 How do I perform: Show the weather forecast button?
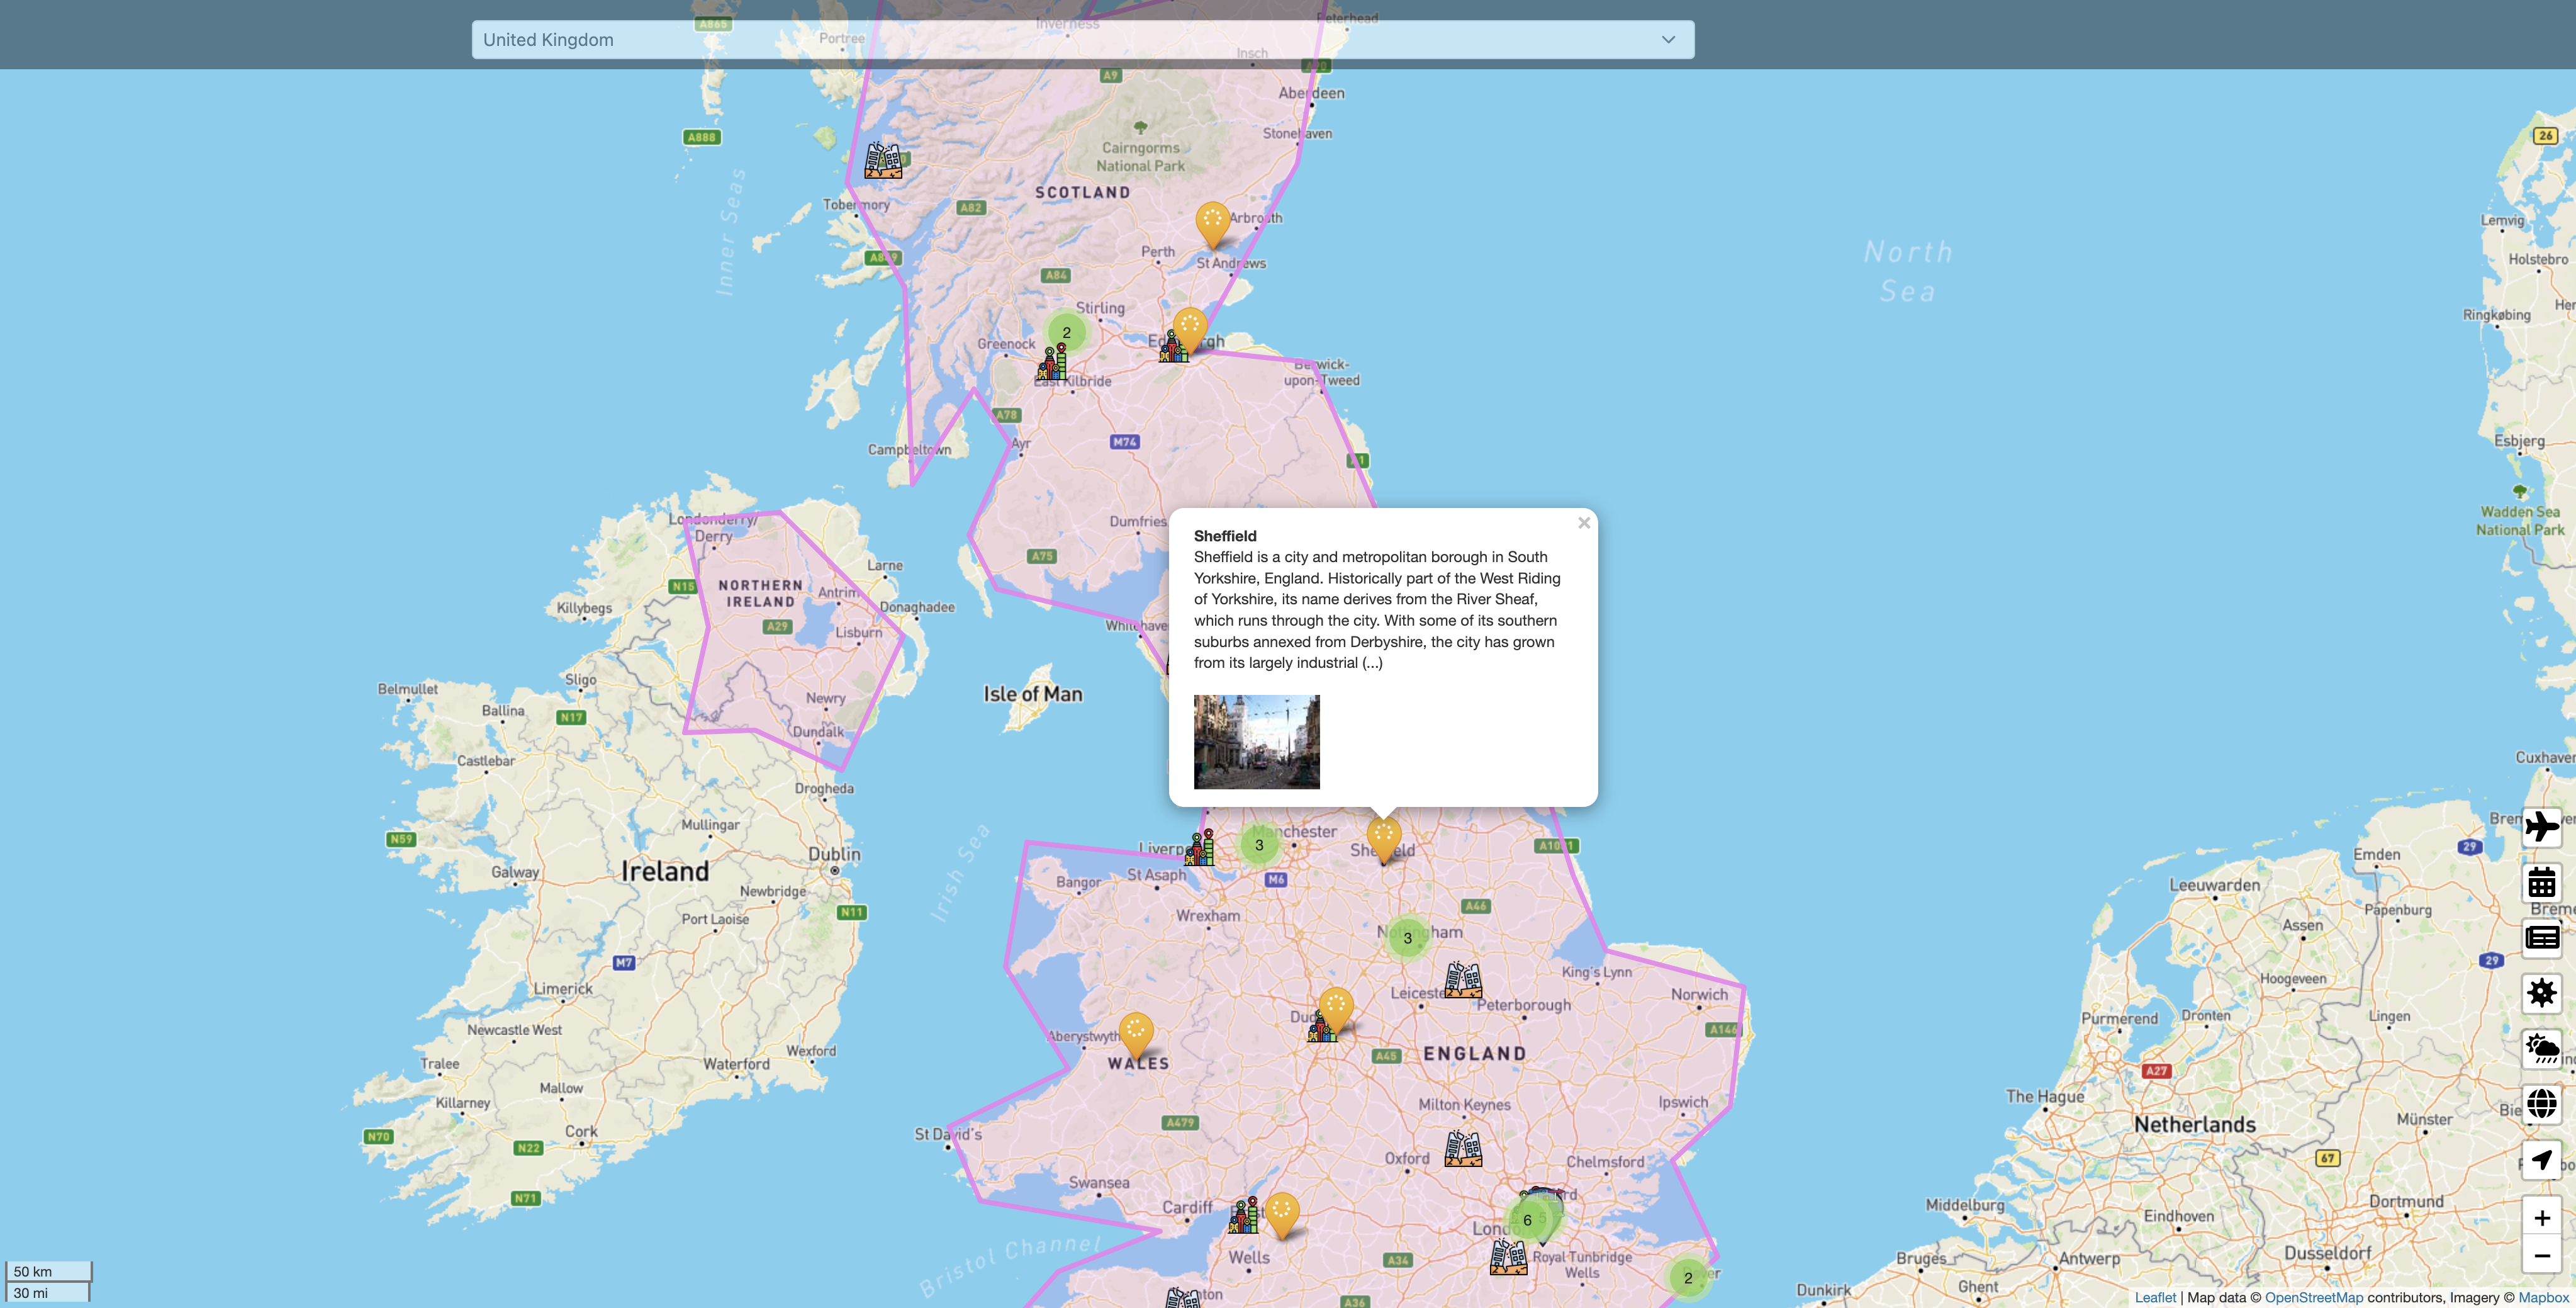[2541, 1048]
